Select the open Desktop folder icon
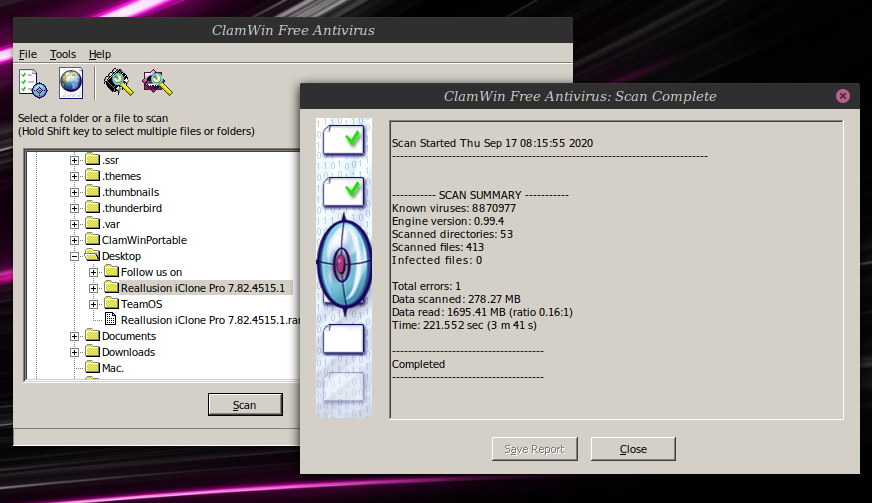The height and width of the screenshot is (503, 872). click(92, 256)
